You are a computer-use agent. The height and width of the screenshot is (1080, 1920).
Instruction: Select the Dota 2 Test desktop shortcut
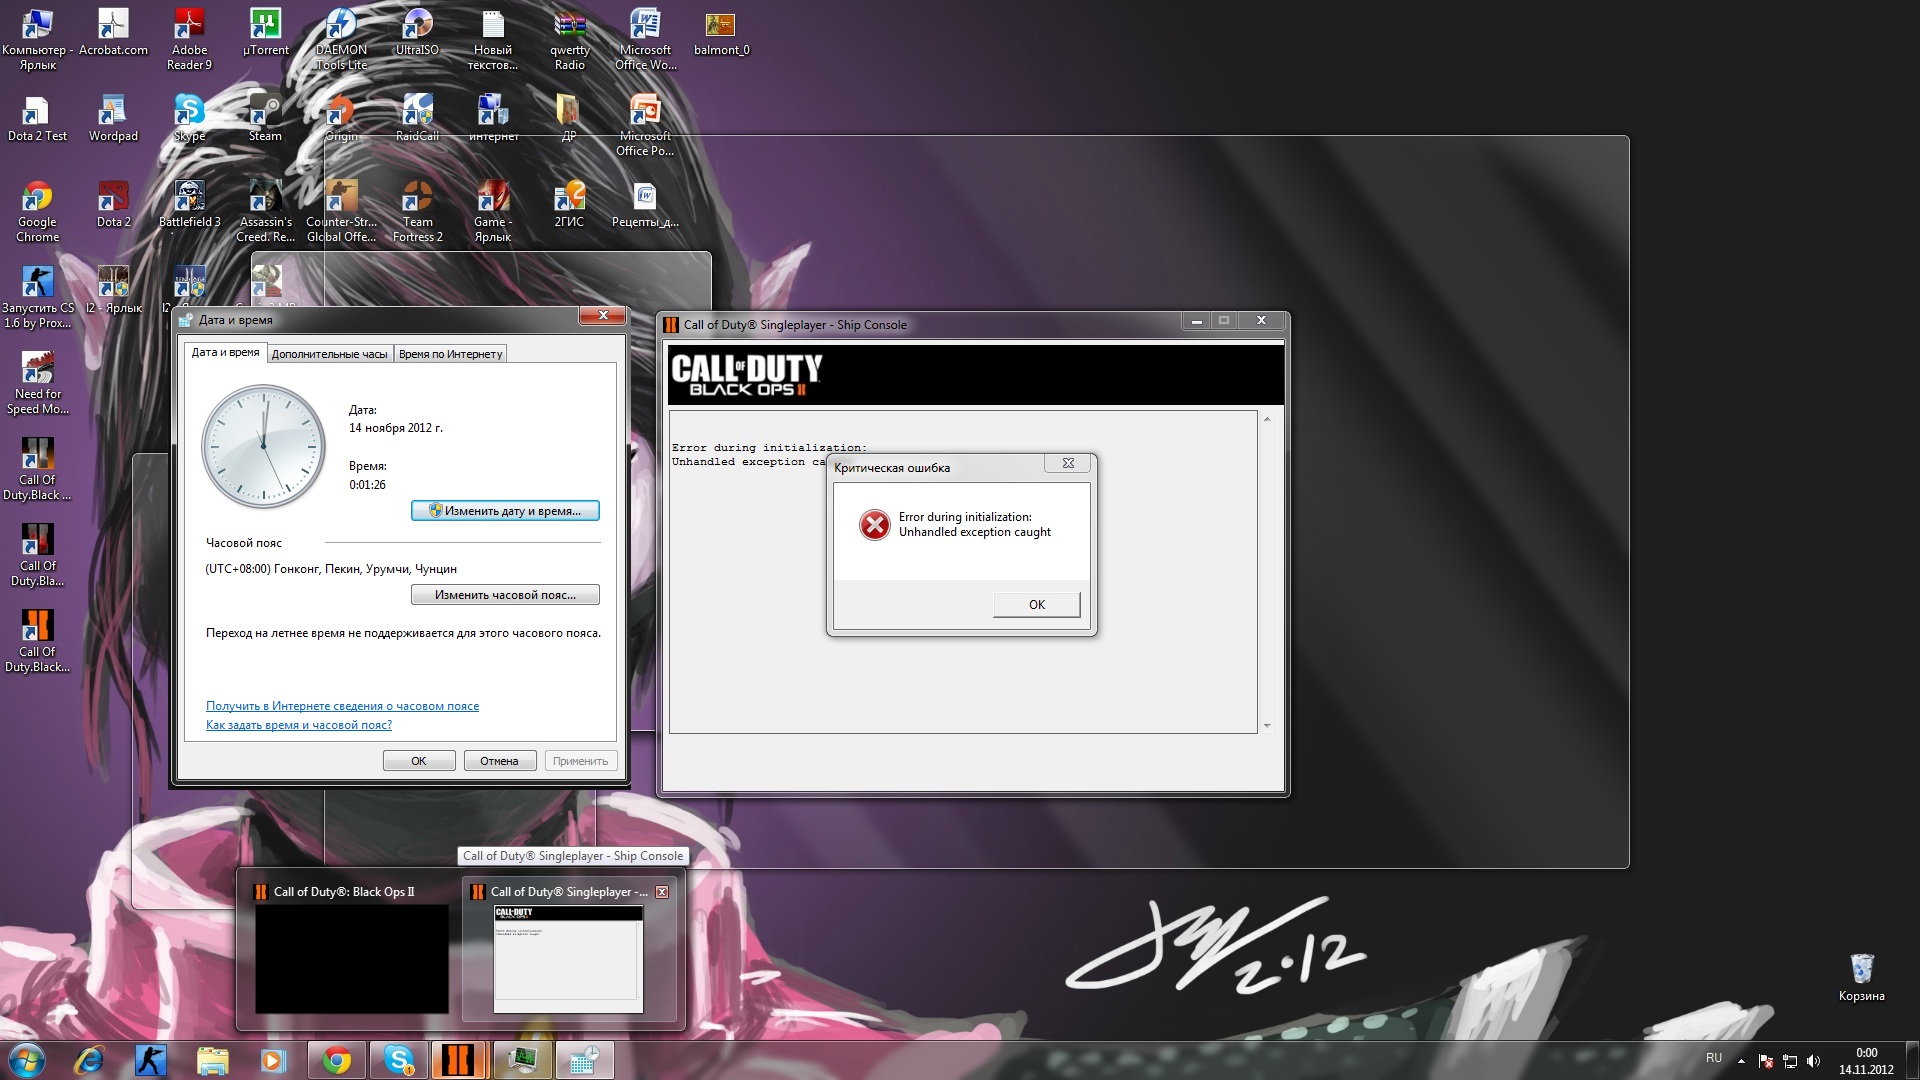coord(37,119)
